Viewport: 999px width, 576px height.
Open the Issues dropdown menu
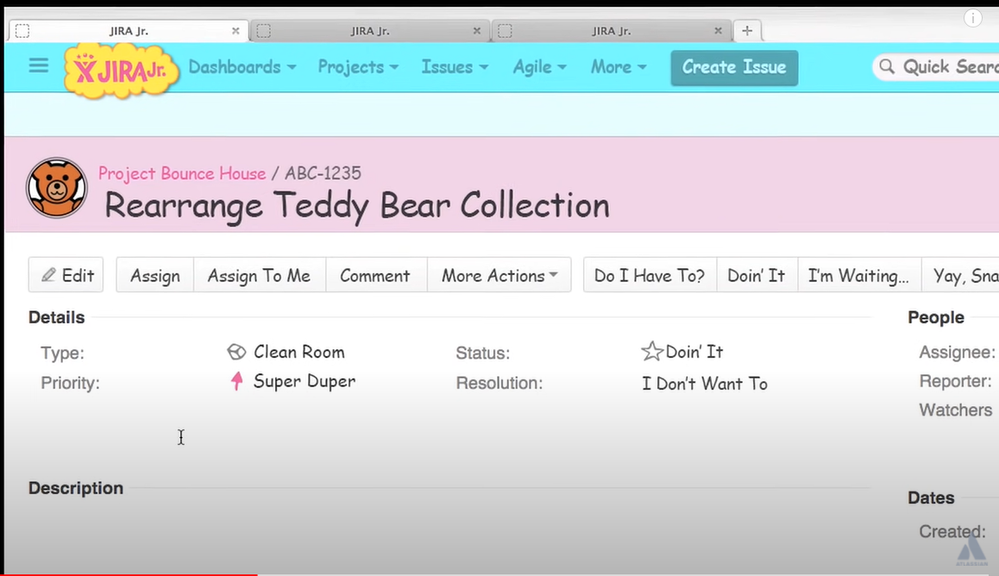pos(454,67)
